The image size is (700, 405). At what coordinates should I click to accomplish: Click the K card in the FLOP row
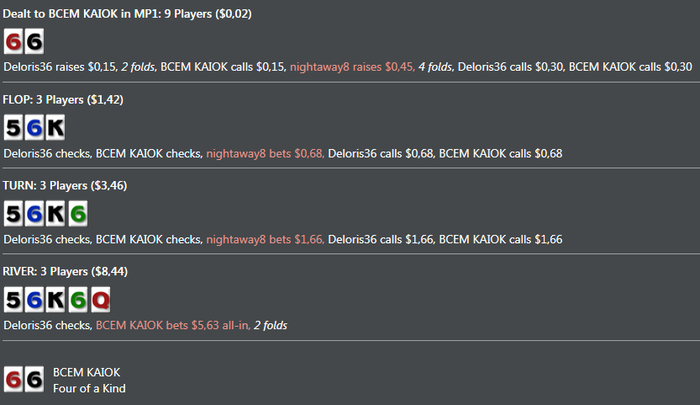point(55,128)
